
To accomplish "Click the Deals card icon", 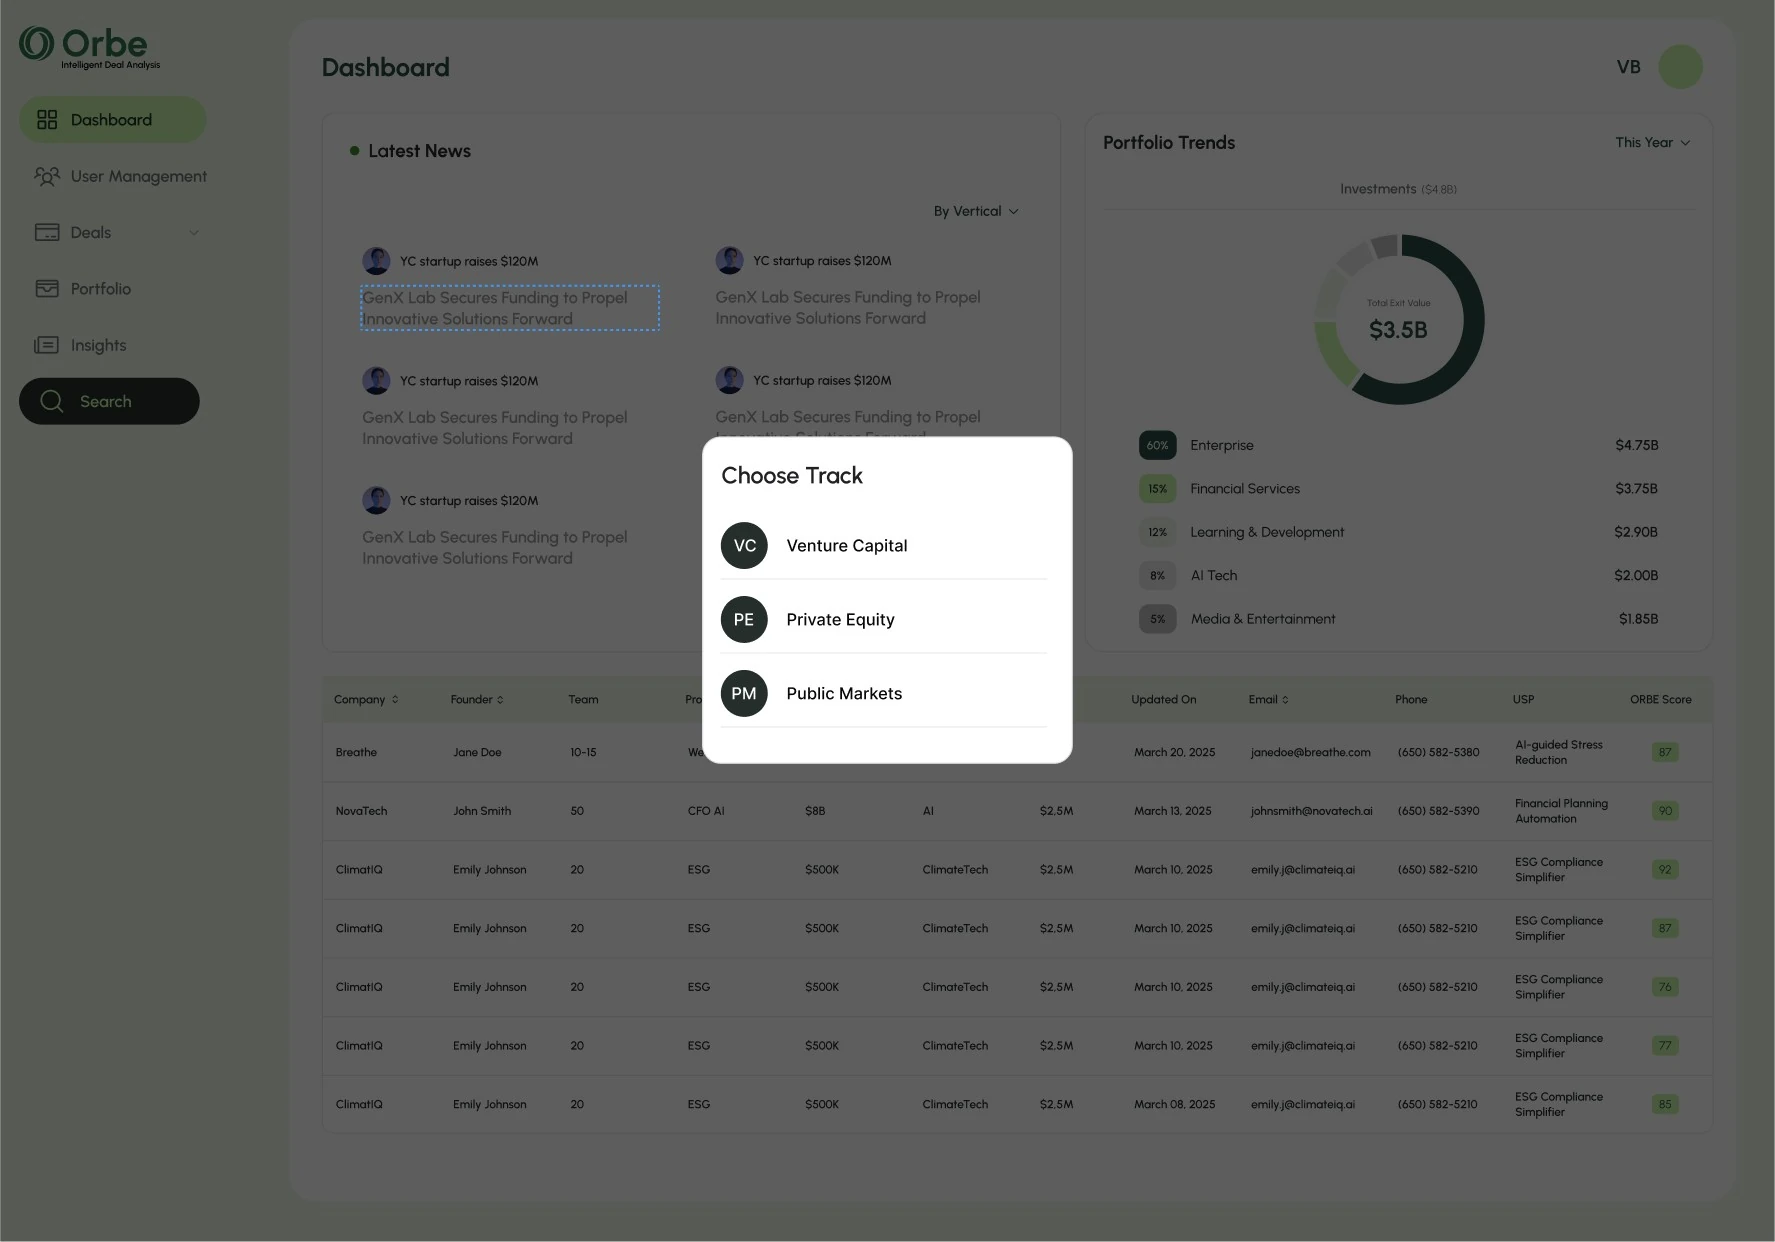I will click(47, 233).
